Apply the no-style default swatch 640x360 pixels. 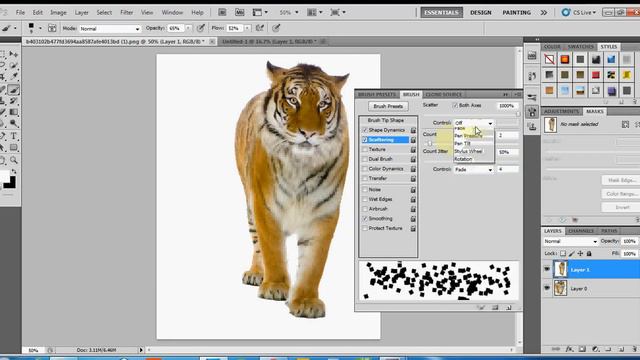(549, 60)
